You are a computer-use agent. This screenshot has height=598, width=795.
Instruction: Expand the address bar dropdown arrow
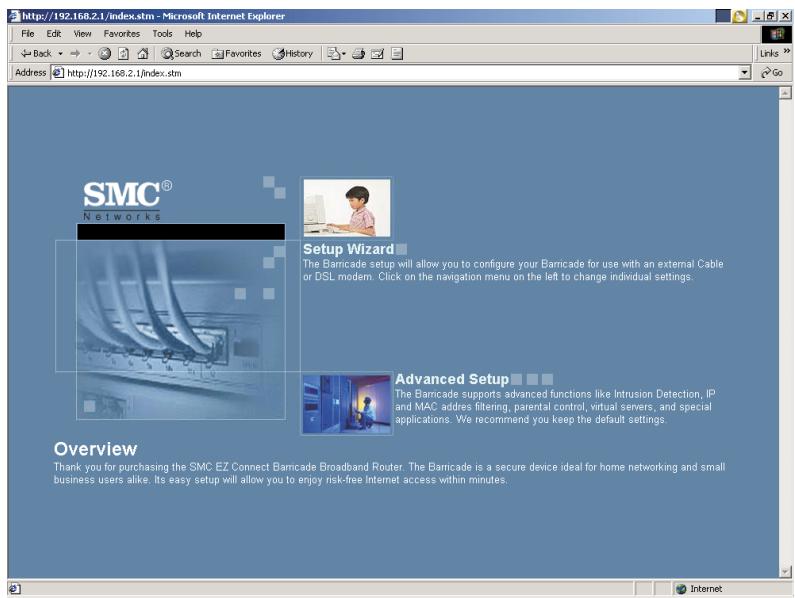coord(744,73)
